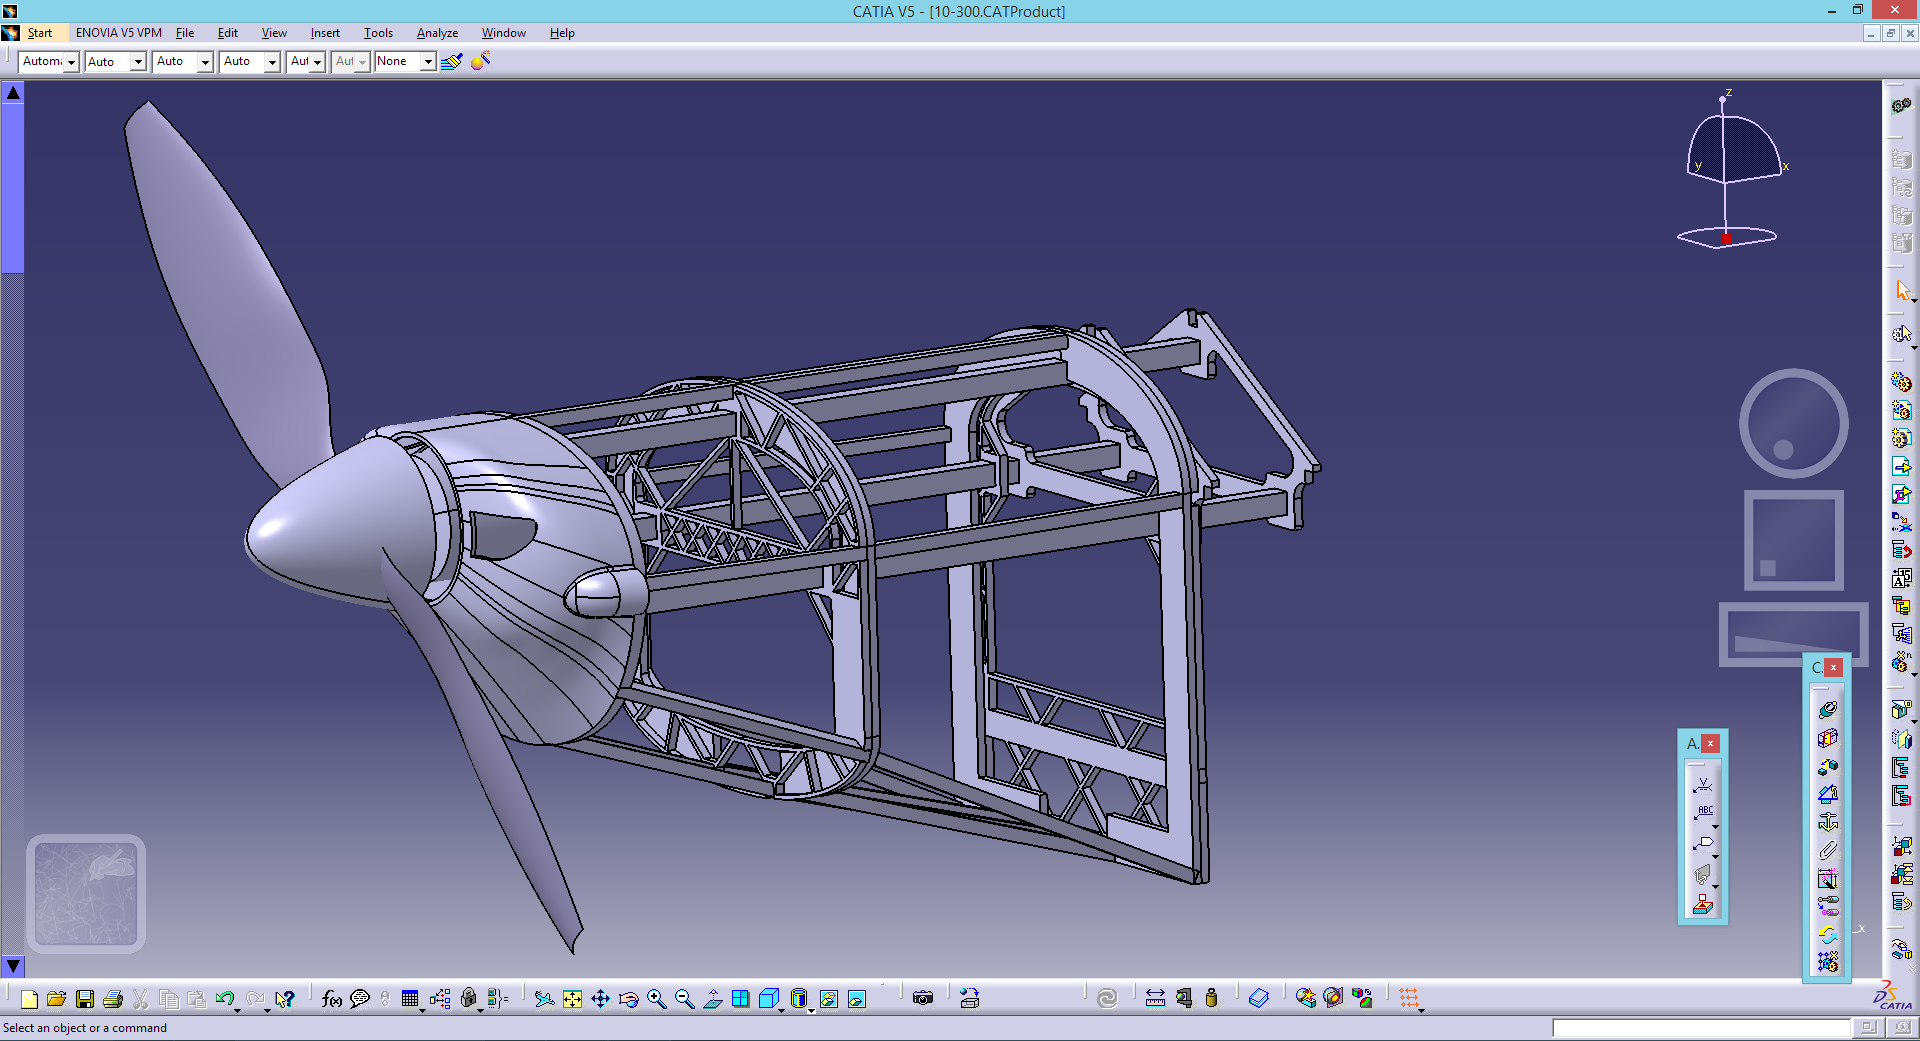Image resolution: width=1920 pixels, height=1041 pixels.
Task: Toggle shading mode with the cube icon
Action: 769,998
